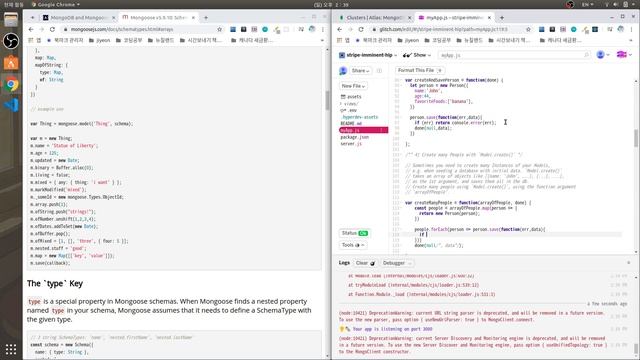Select myApp.js in the file tree

pyautogui.click(x=363, y=130)
